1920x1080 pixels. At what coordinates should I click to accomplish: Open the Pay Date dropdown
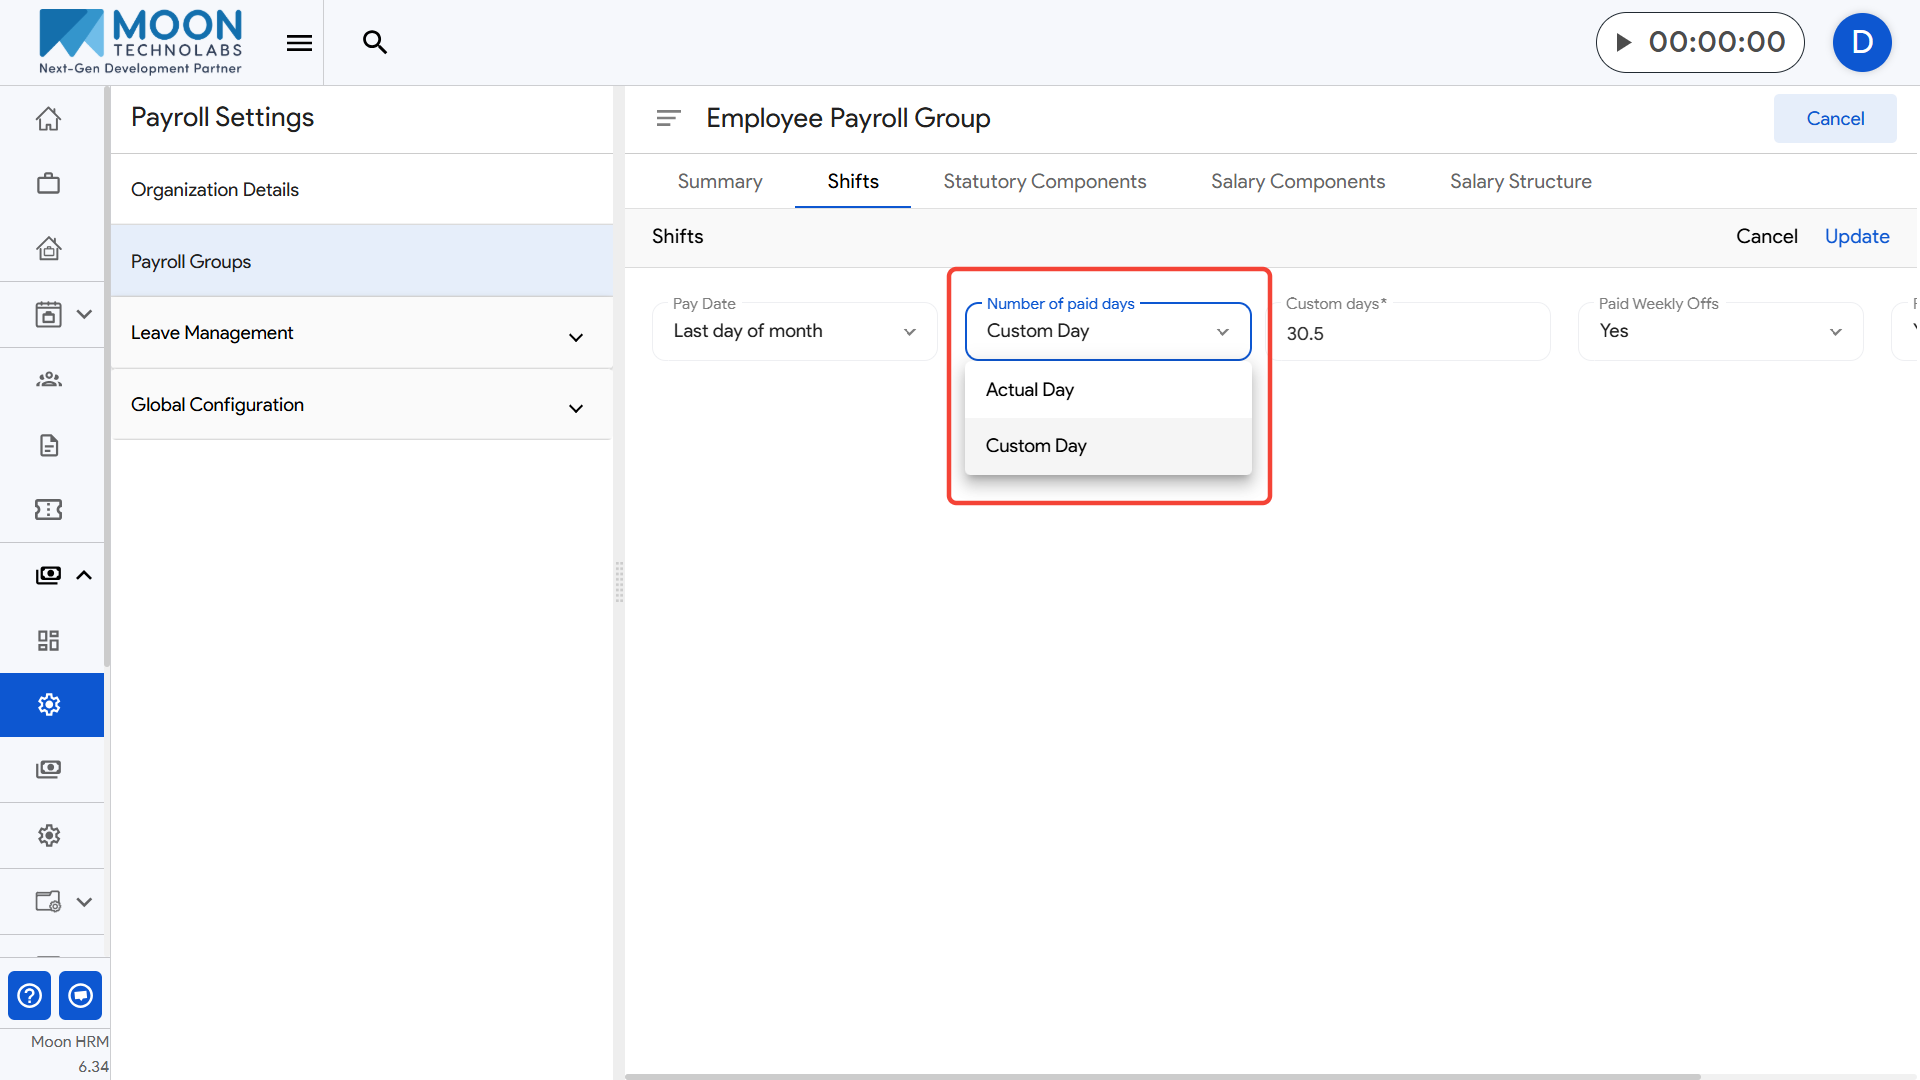[794, 331]
